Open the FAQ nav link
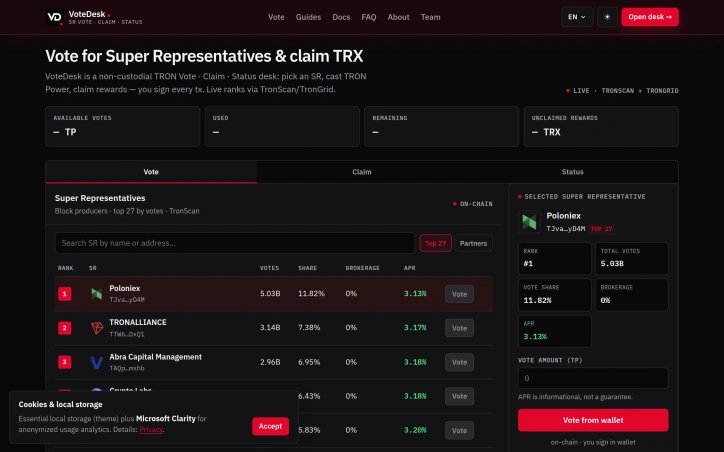 coord(369,17)
